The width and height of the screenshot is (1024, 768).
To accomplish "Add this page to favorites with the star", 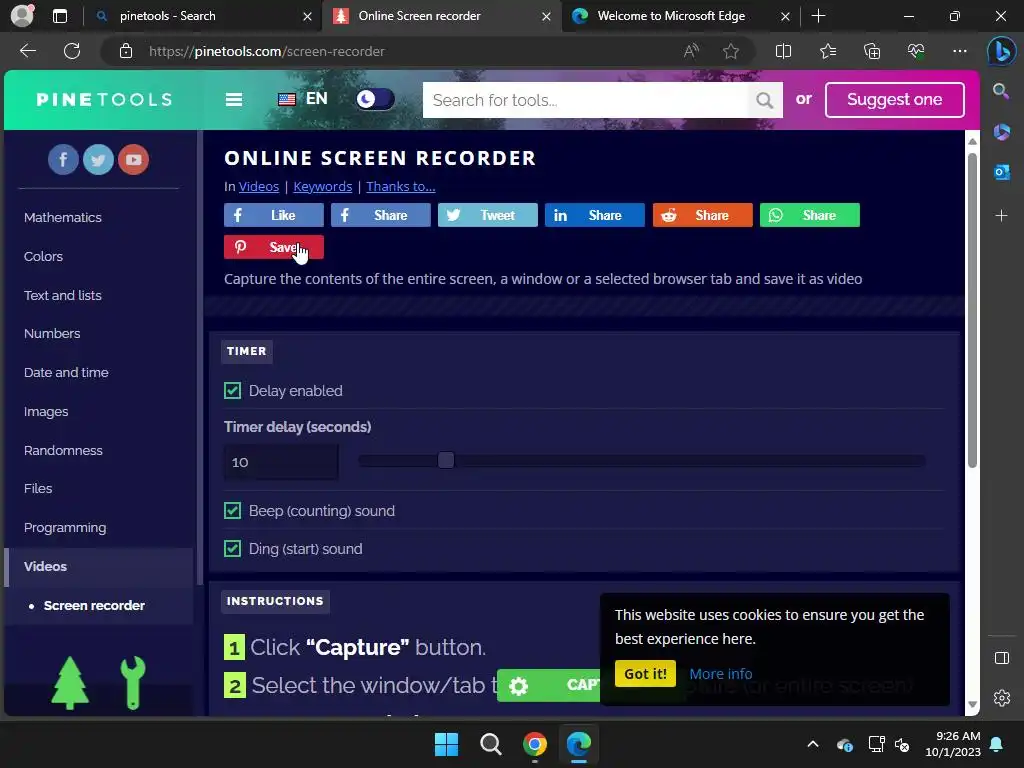I will point(731,51).
